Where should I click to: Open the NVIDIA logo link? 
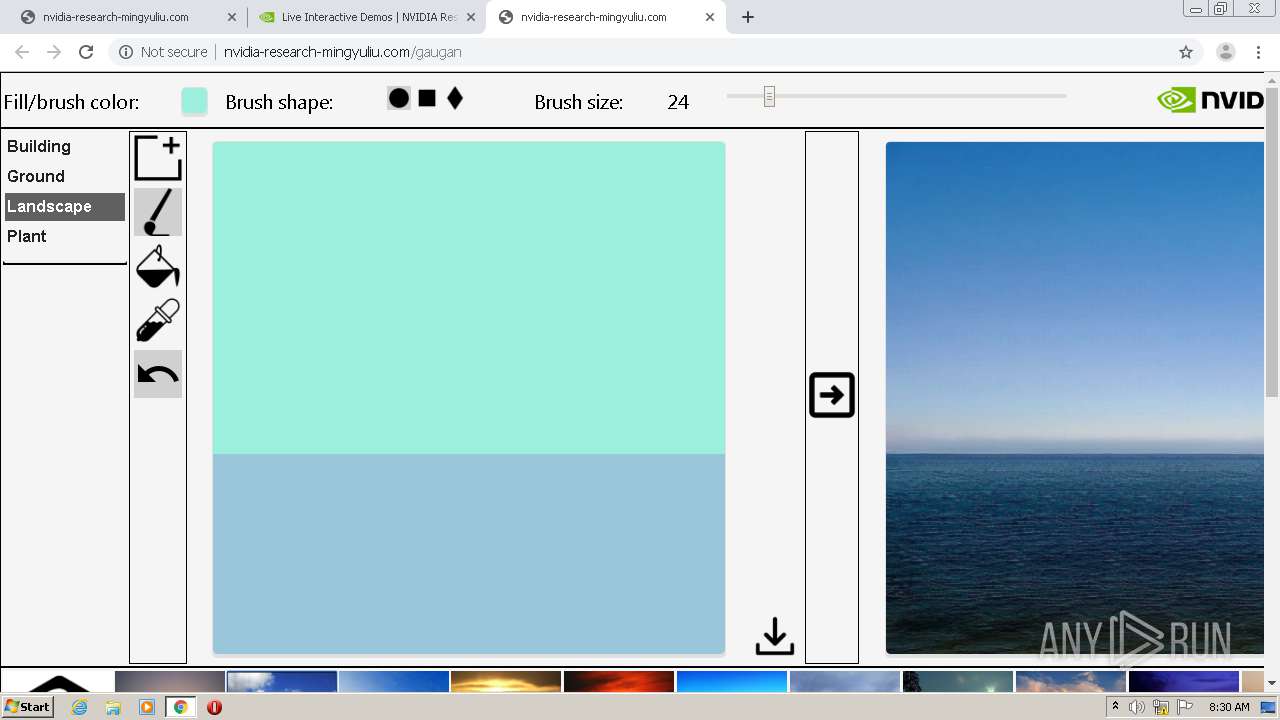(1211, 100)
